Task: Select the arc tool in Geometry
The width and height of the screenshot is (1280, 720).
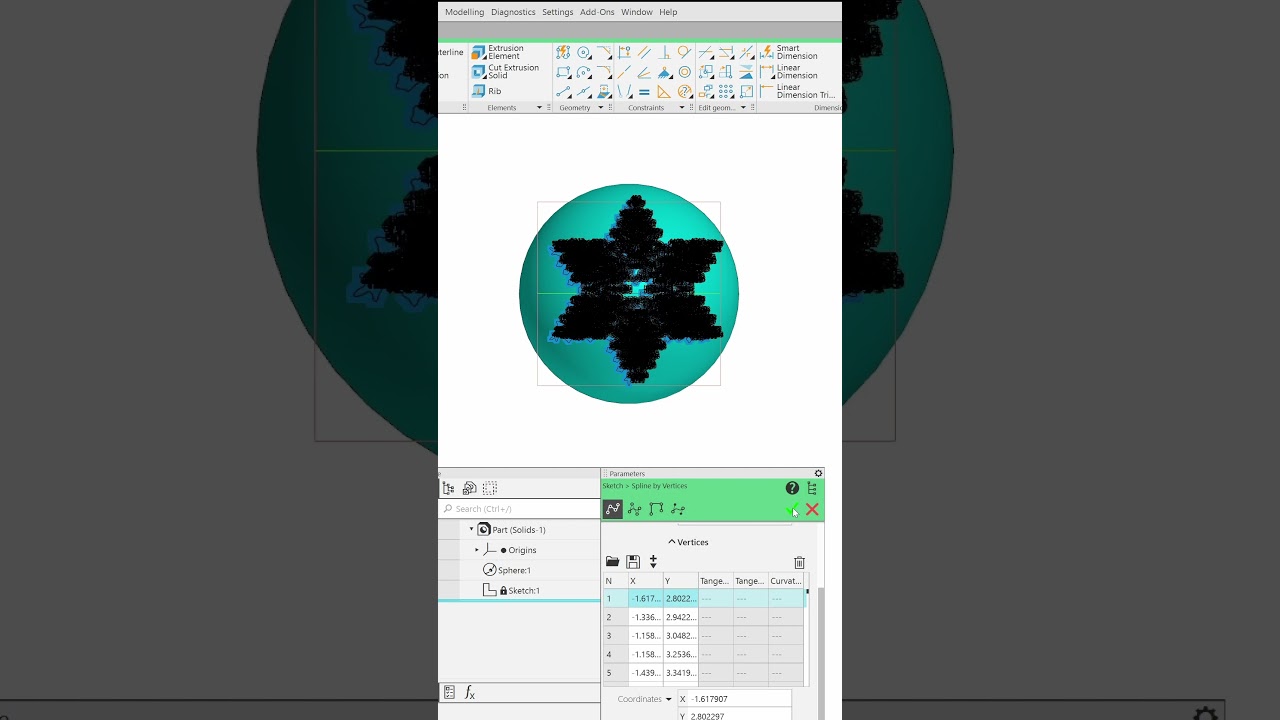Action: click(x=583, y=72)
